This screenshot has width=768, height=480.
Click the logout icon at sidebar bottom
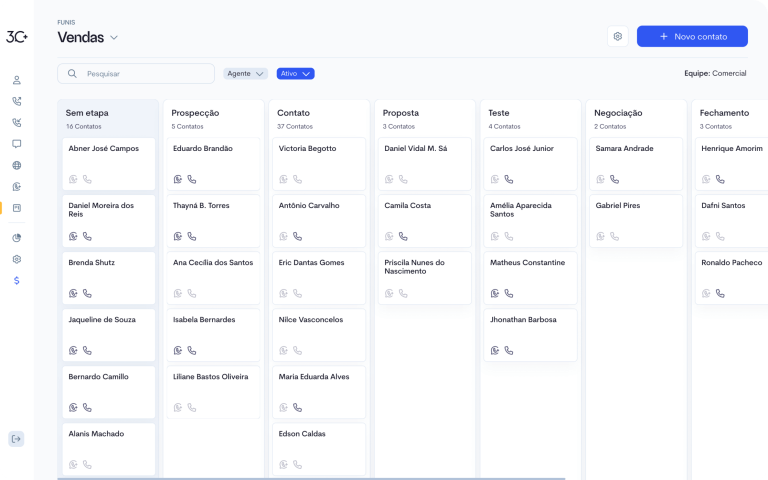tap(16, 439)
